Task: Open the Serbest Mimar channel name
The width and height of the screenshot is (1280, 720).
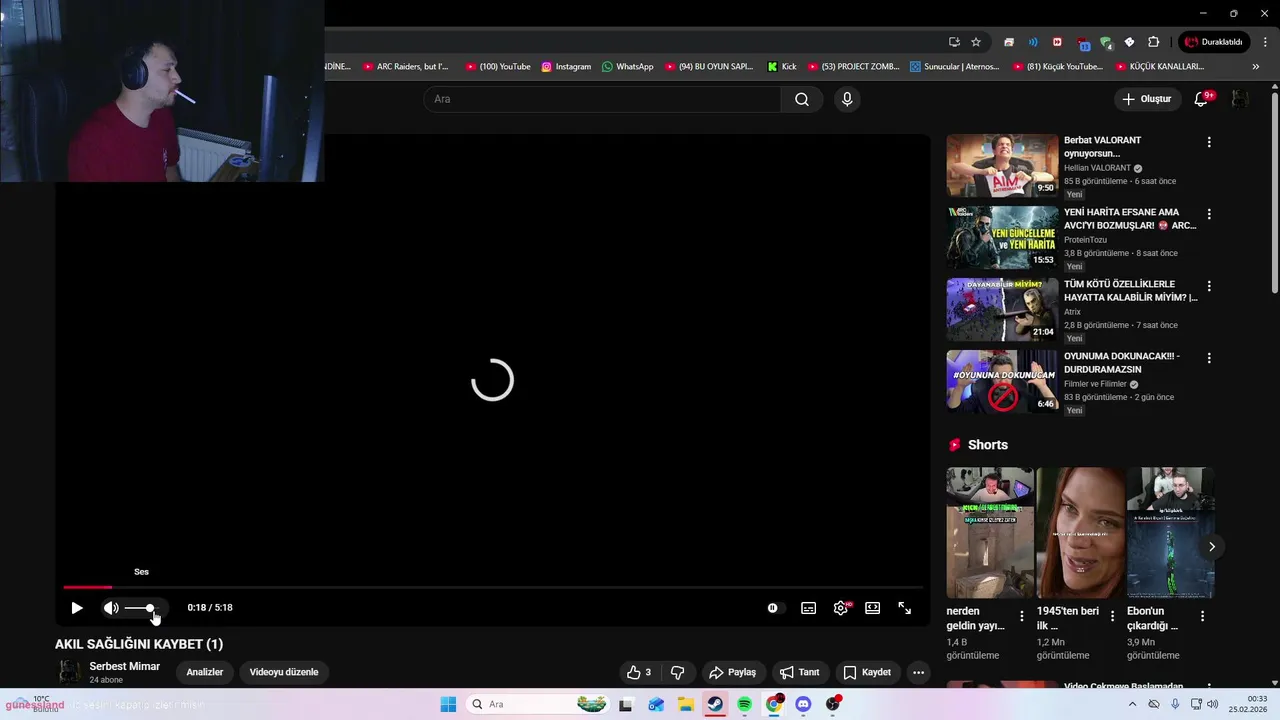Action: coord(125,666)
